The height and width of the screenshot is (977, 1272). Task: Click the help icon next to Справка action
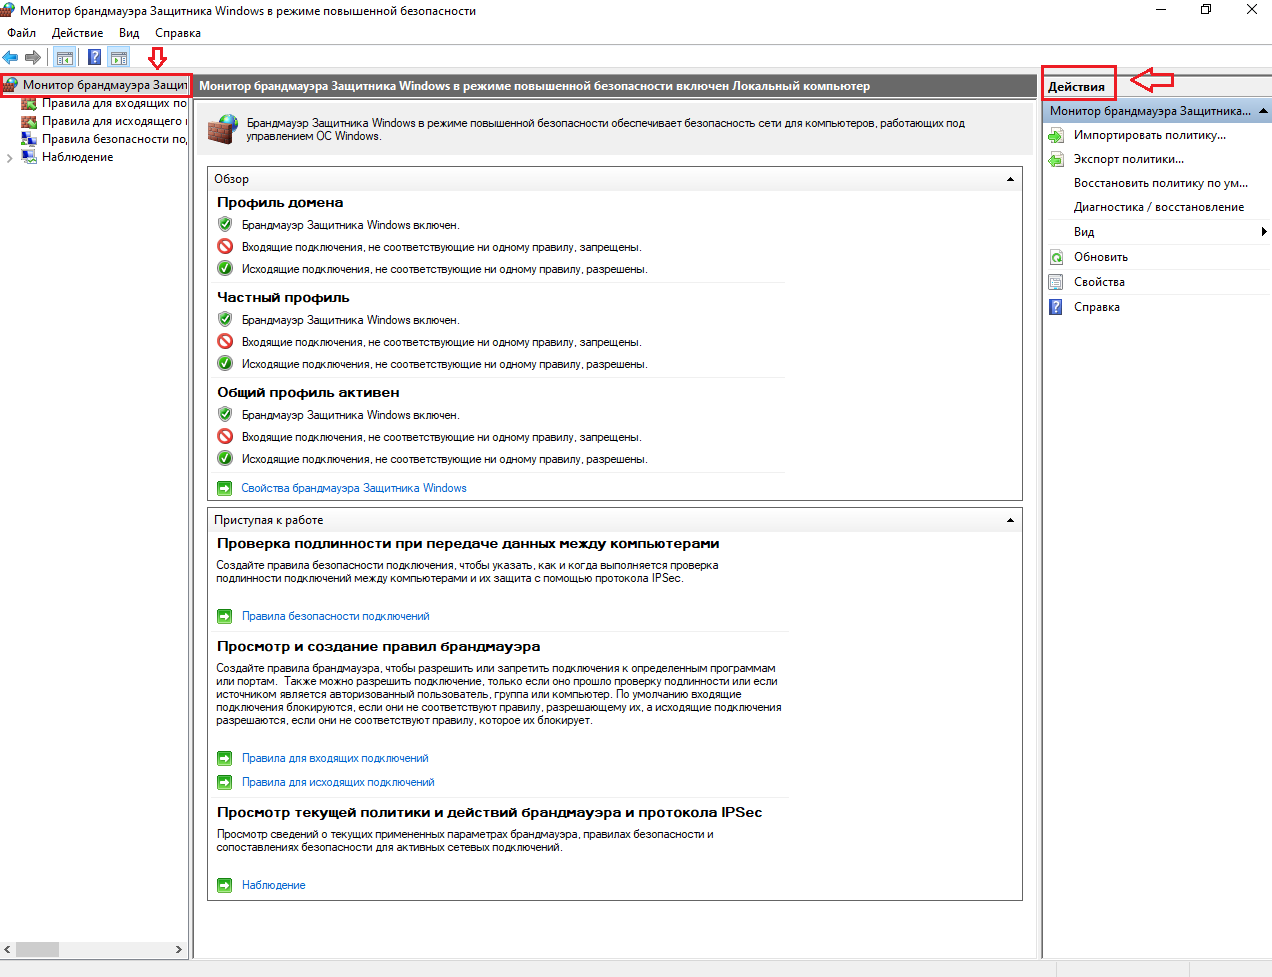(x=1056, y=307)
